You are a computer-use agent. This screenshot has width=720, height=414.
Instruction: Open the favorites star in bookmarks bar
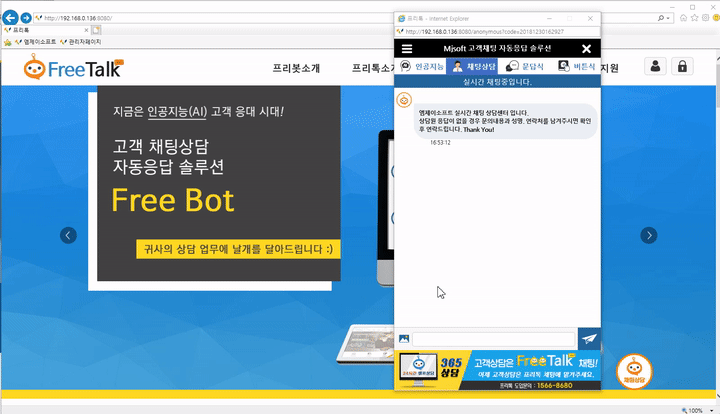7,42
